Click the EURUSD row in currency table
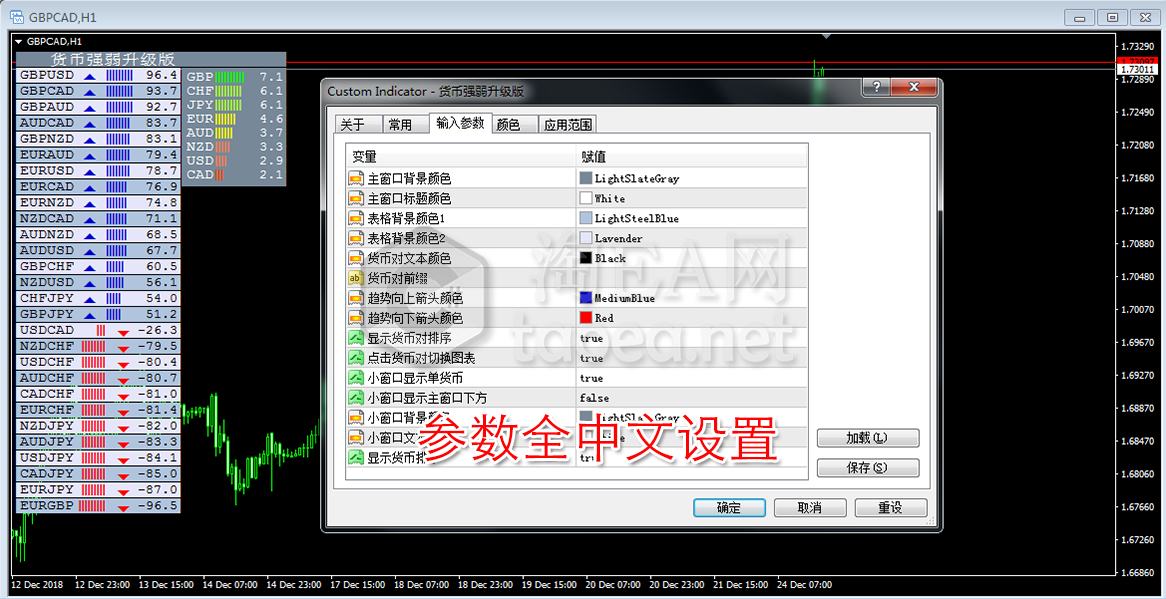This screenshot has width=1166, height=599. click(x=97, y=172)
